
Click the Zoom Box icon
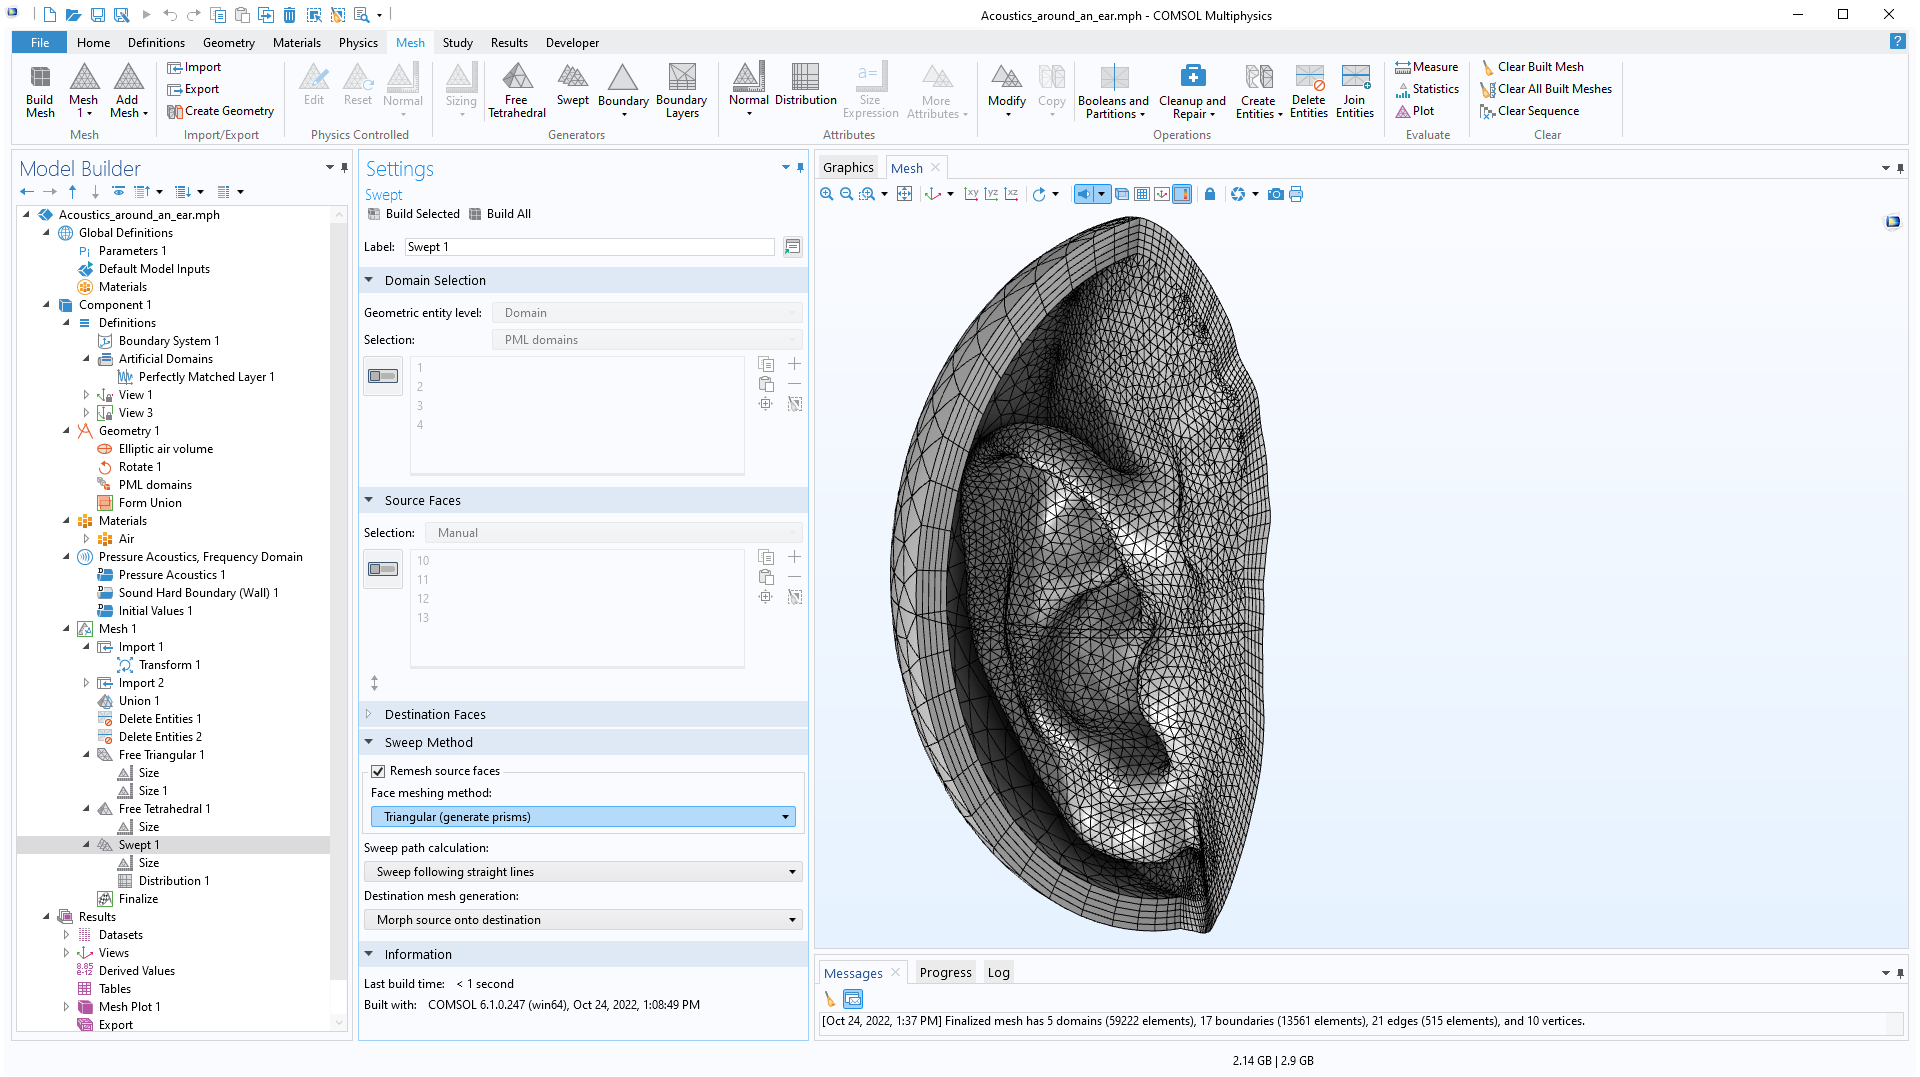coord(867,194)
